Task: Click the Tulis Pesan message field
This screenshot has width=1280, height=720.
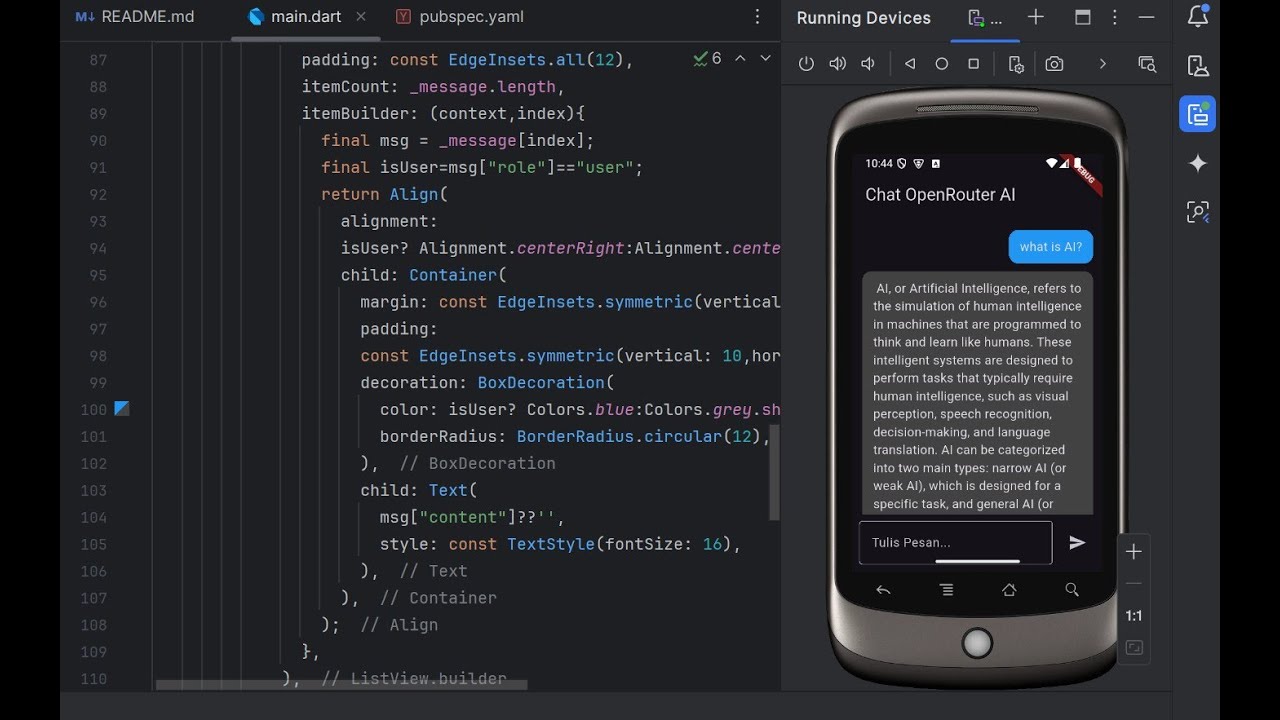Action: (x=955, y=542)
